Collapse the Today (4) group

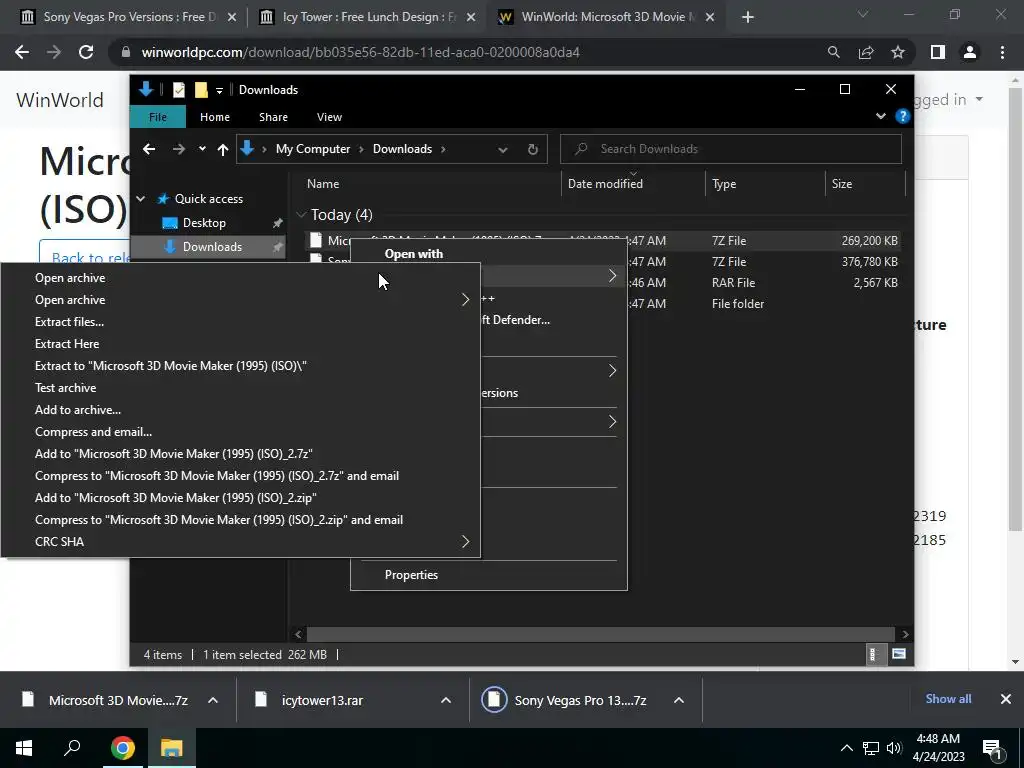pyautogui.click(x=301, y=214)
